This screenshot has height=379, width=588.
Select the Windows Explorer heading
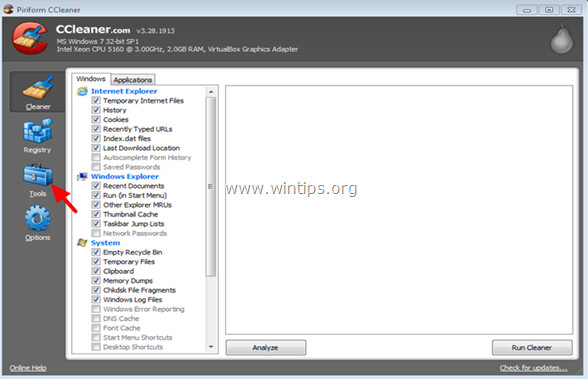point(125,176)
